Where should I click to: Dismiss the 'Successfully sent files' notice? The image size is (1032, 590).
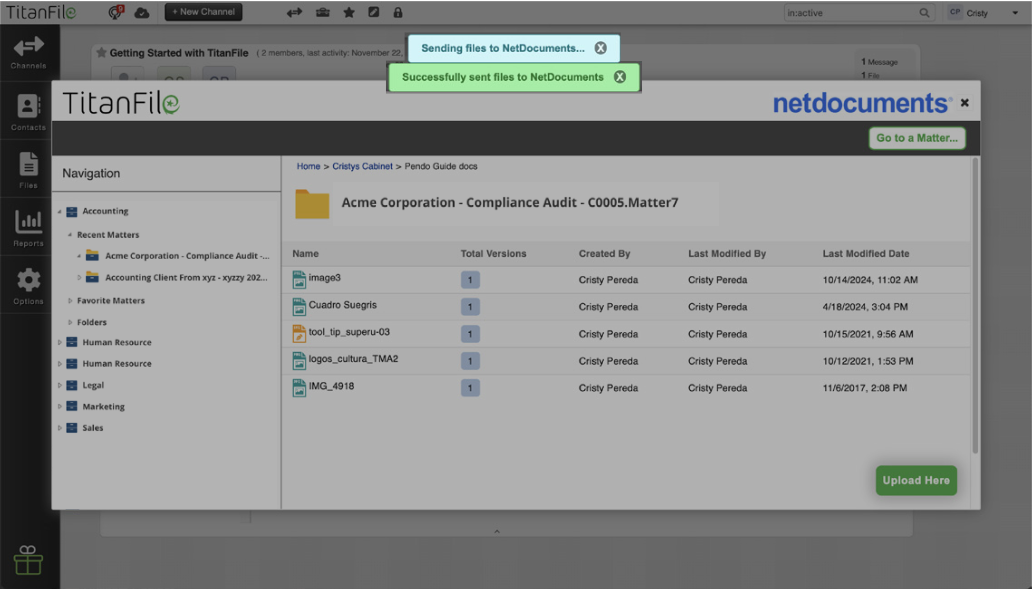point(620,77)
